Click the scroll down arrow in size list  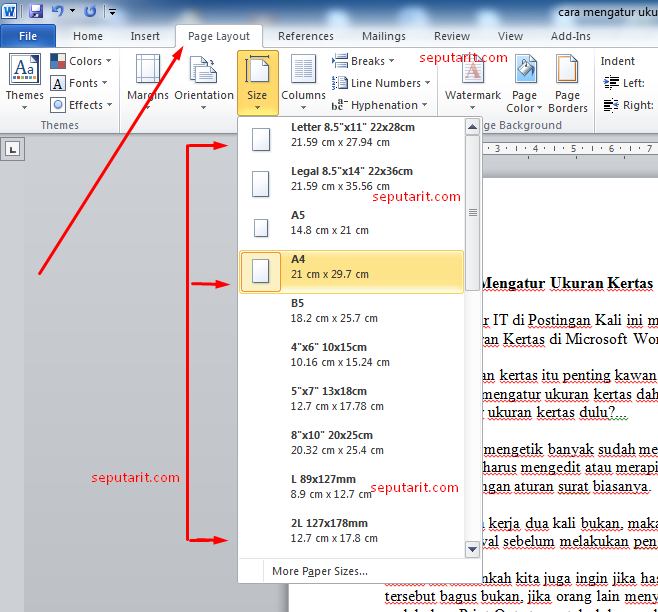(x=473, y=549)
